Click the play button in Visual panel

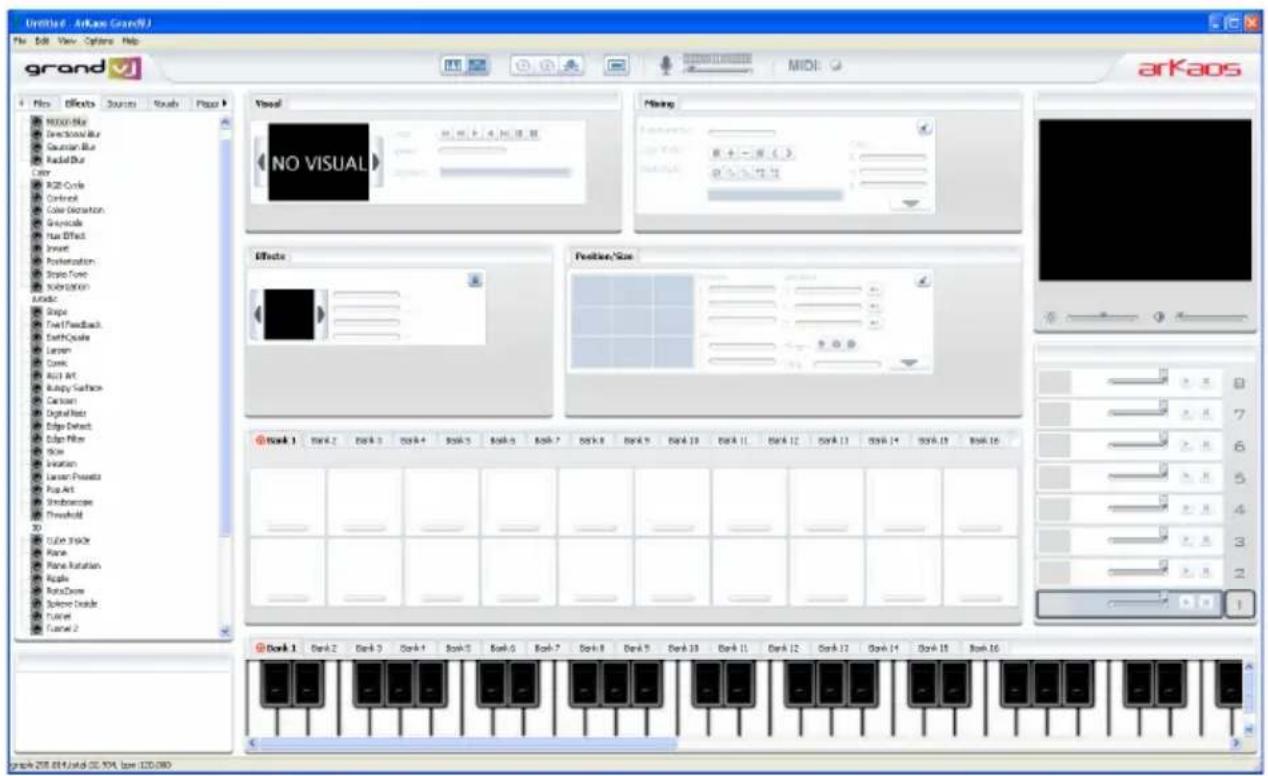tap(476, 134)
